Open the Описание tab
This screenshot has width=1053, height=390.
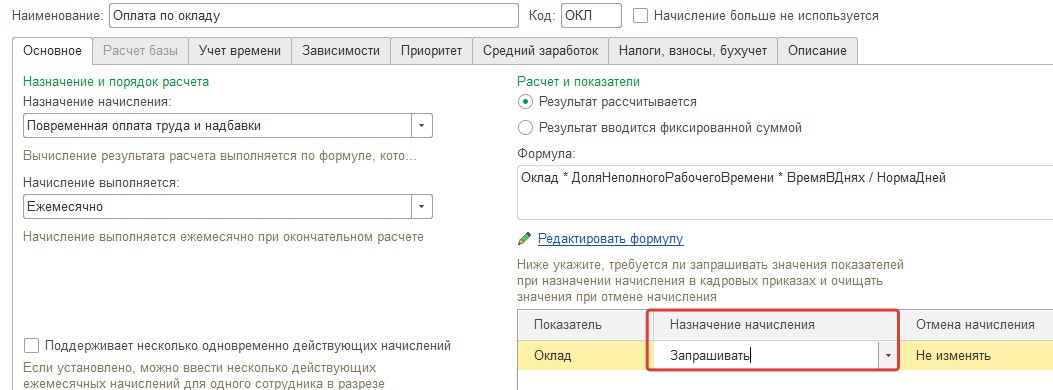click(x=817, y=51)
